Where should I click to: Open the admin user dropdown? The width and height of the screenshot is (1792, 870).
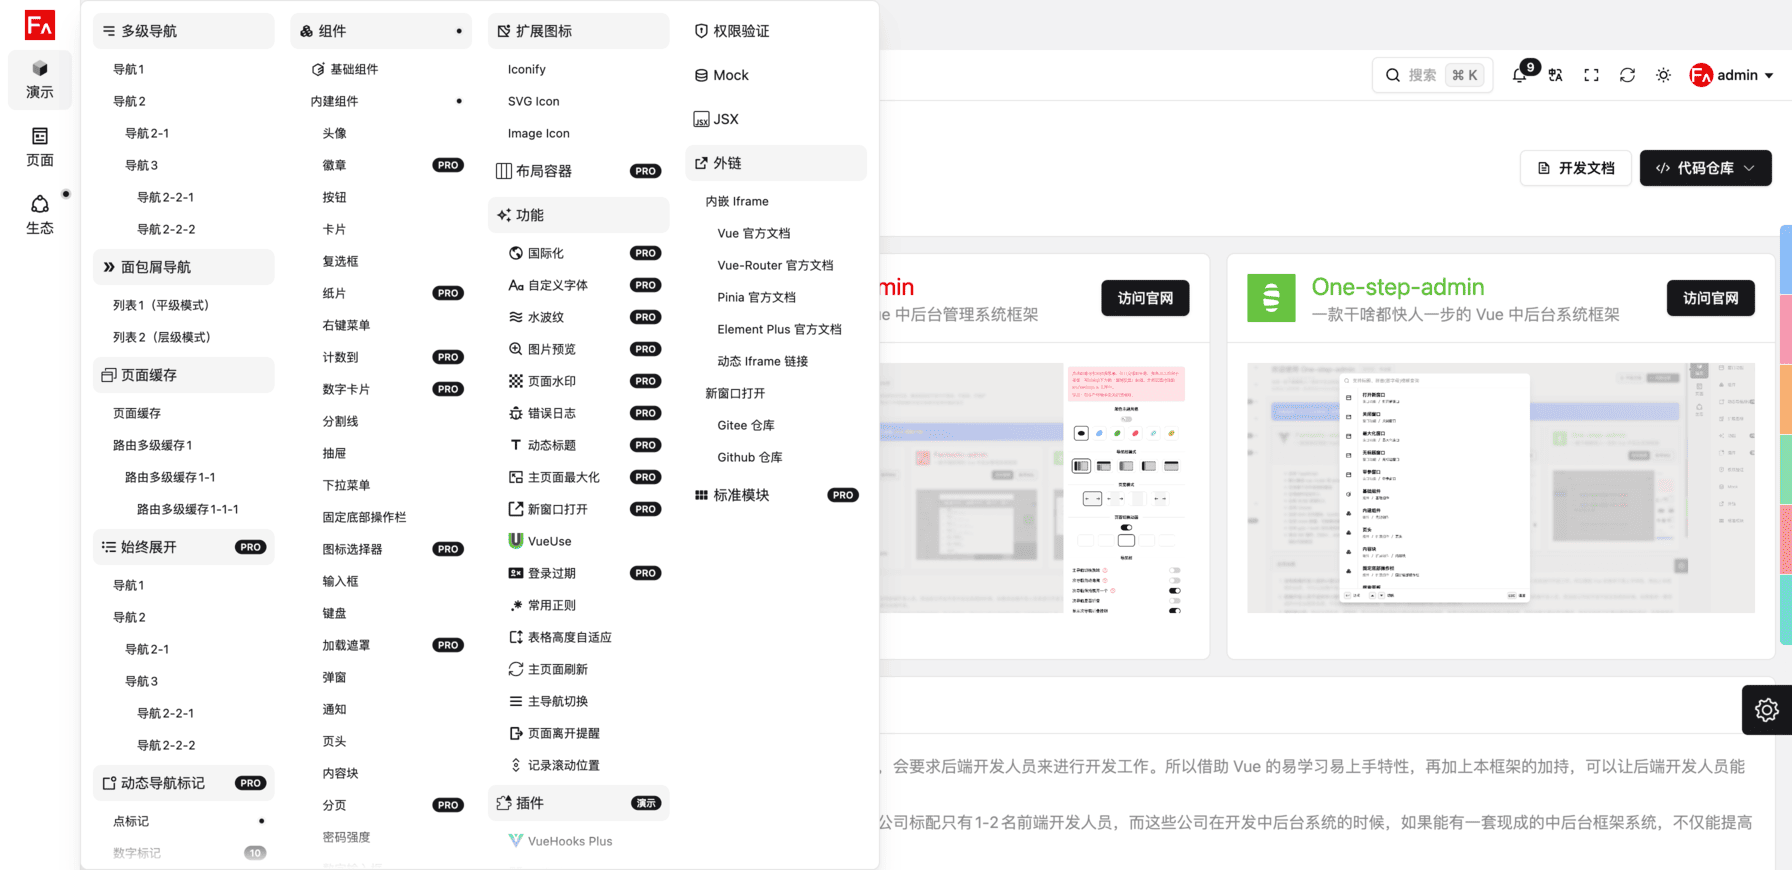tap(1731, 75)
